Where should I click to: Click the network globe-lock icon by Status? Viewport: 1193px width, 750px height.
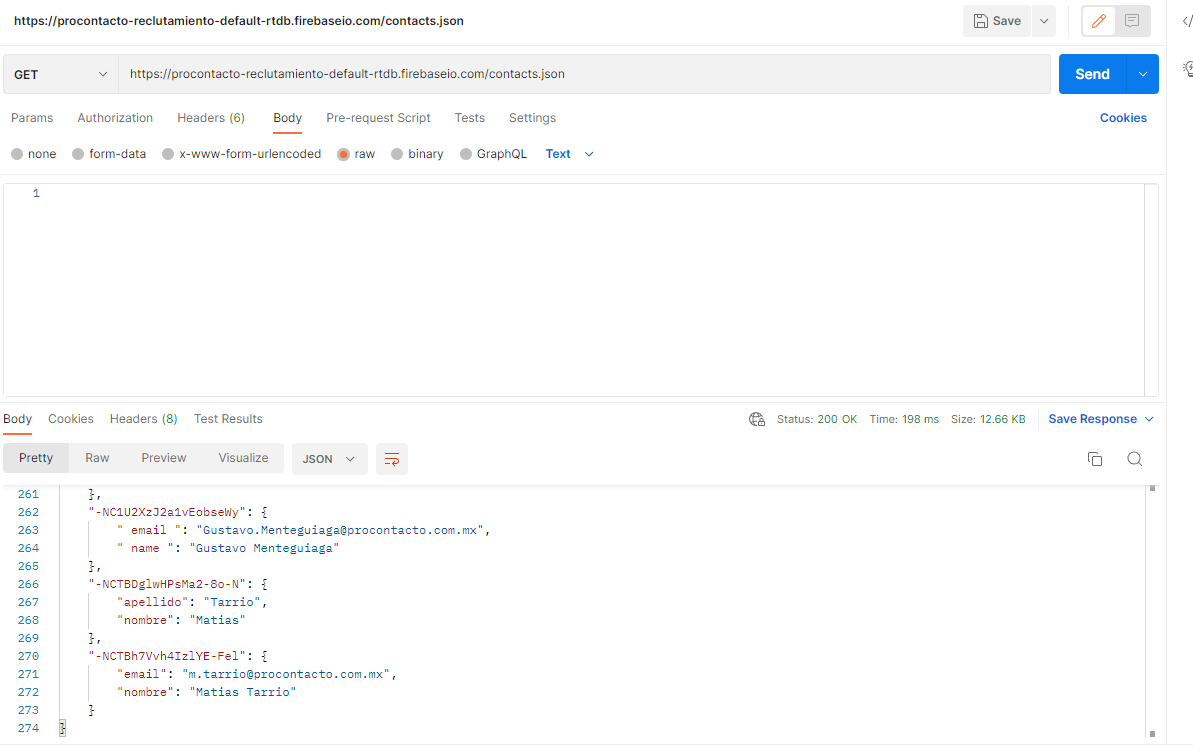[x=757, y=420]
